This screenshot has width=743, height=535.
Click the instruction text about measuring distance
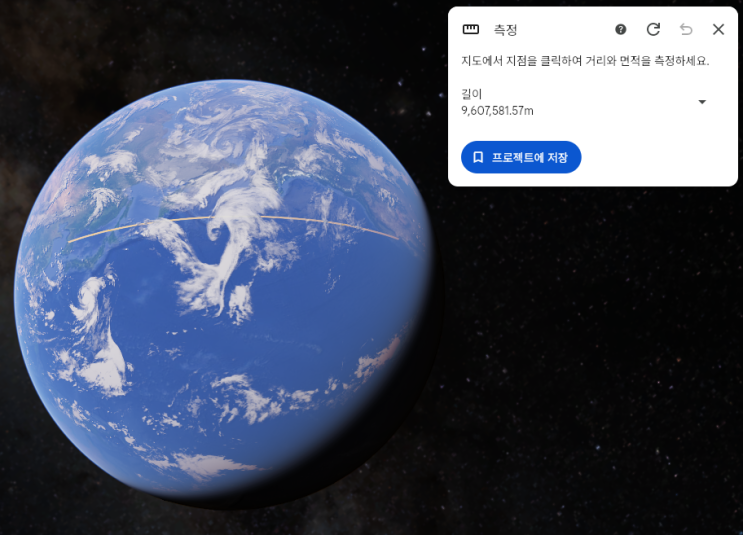click(585, 61)
